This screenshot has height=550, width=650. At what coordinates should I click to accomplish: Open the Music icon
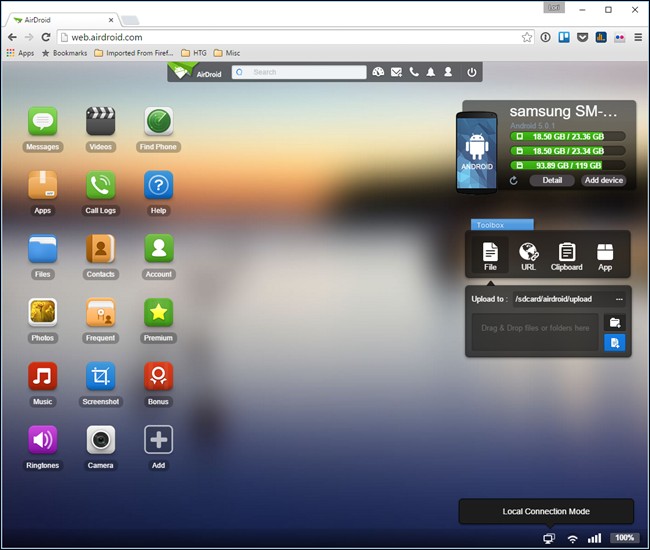[42, 376]
